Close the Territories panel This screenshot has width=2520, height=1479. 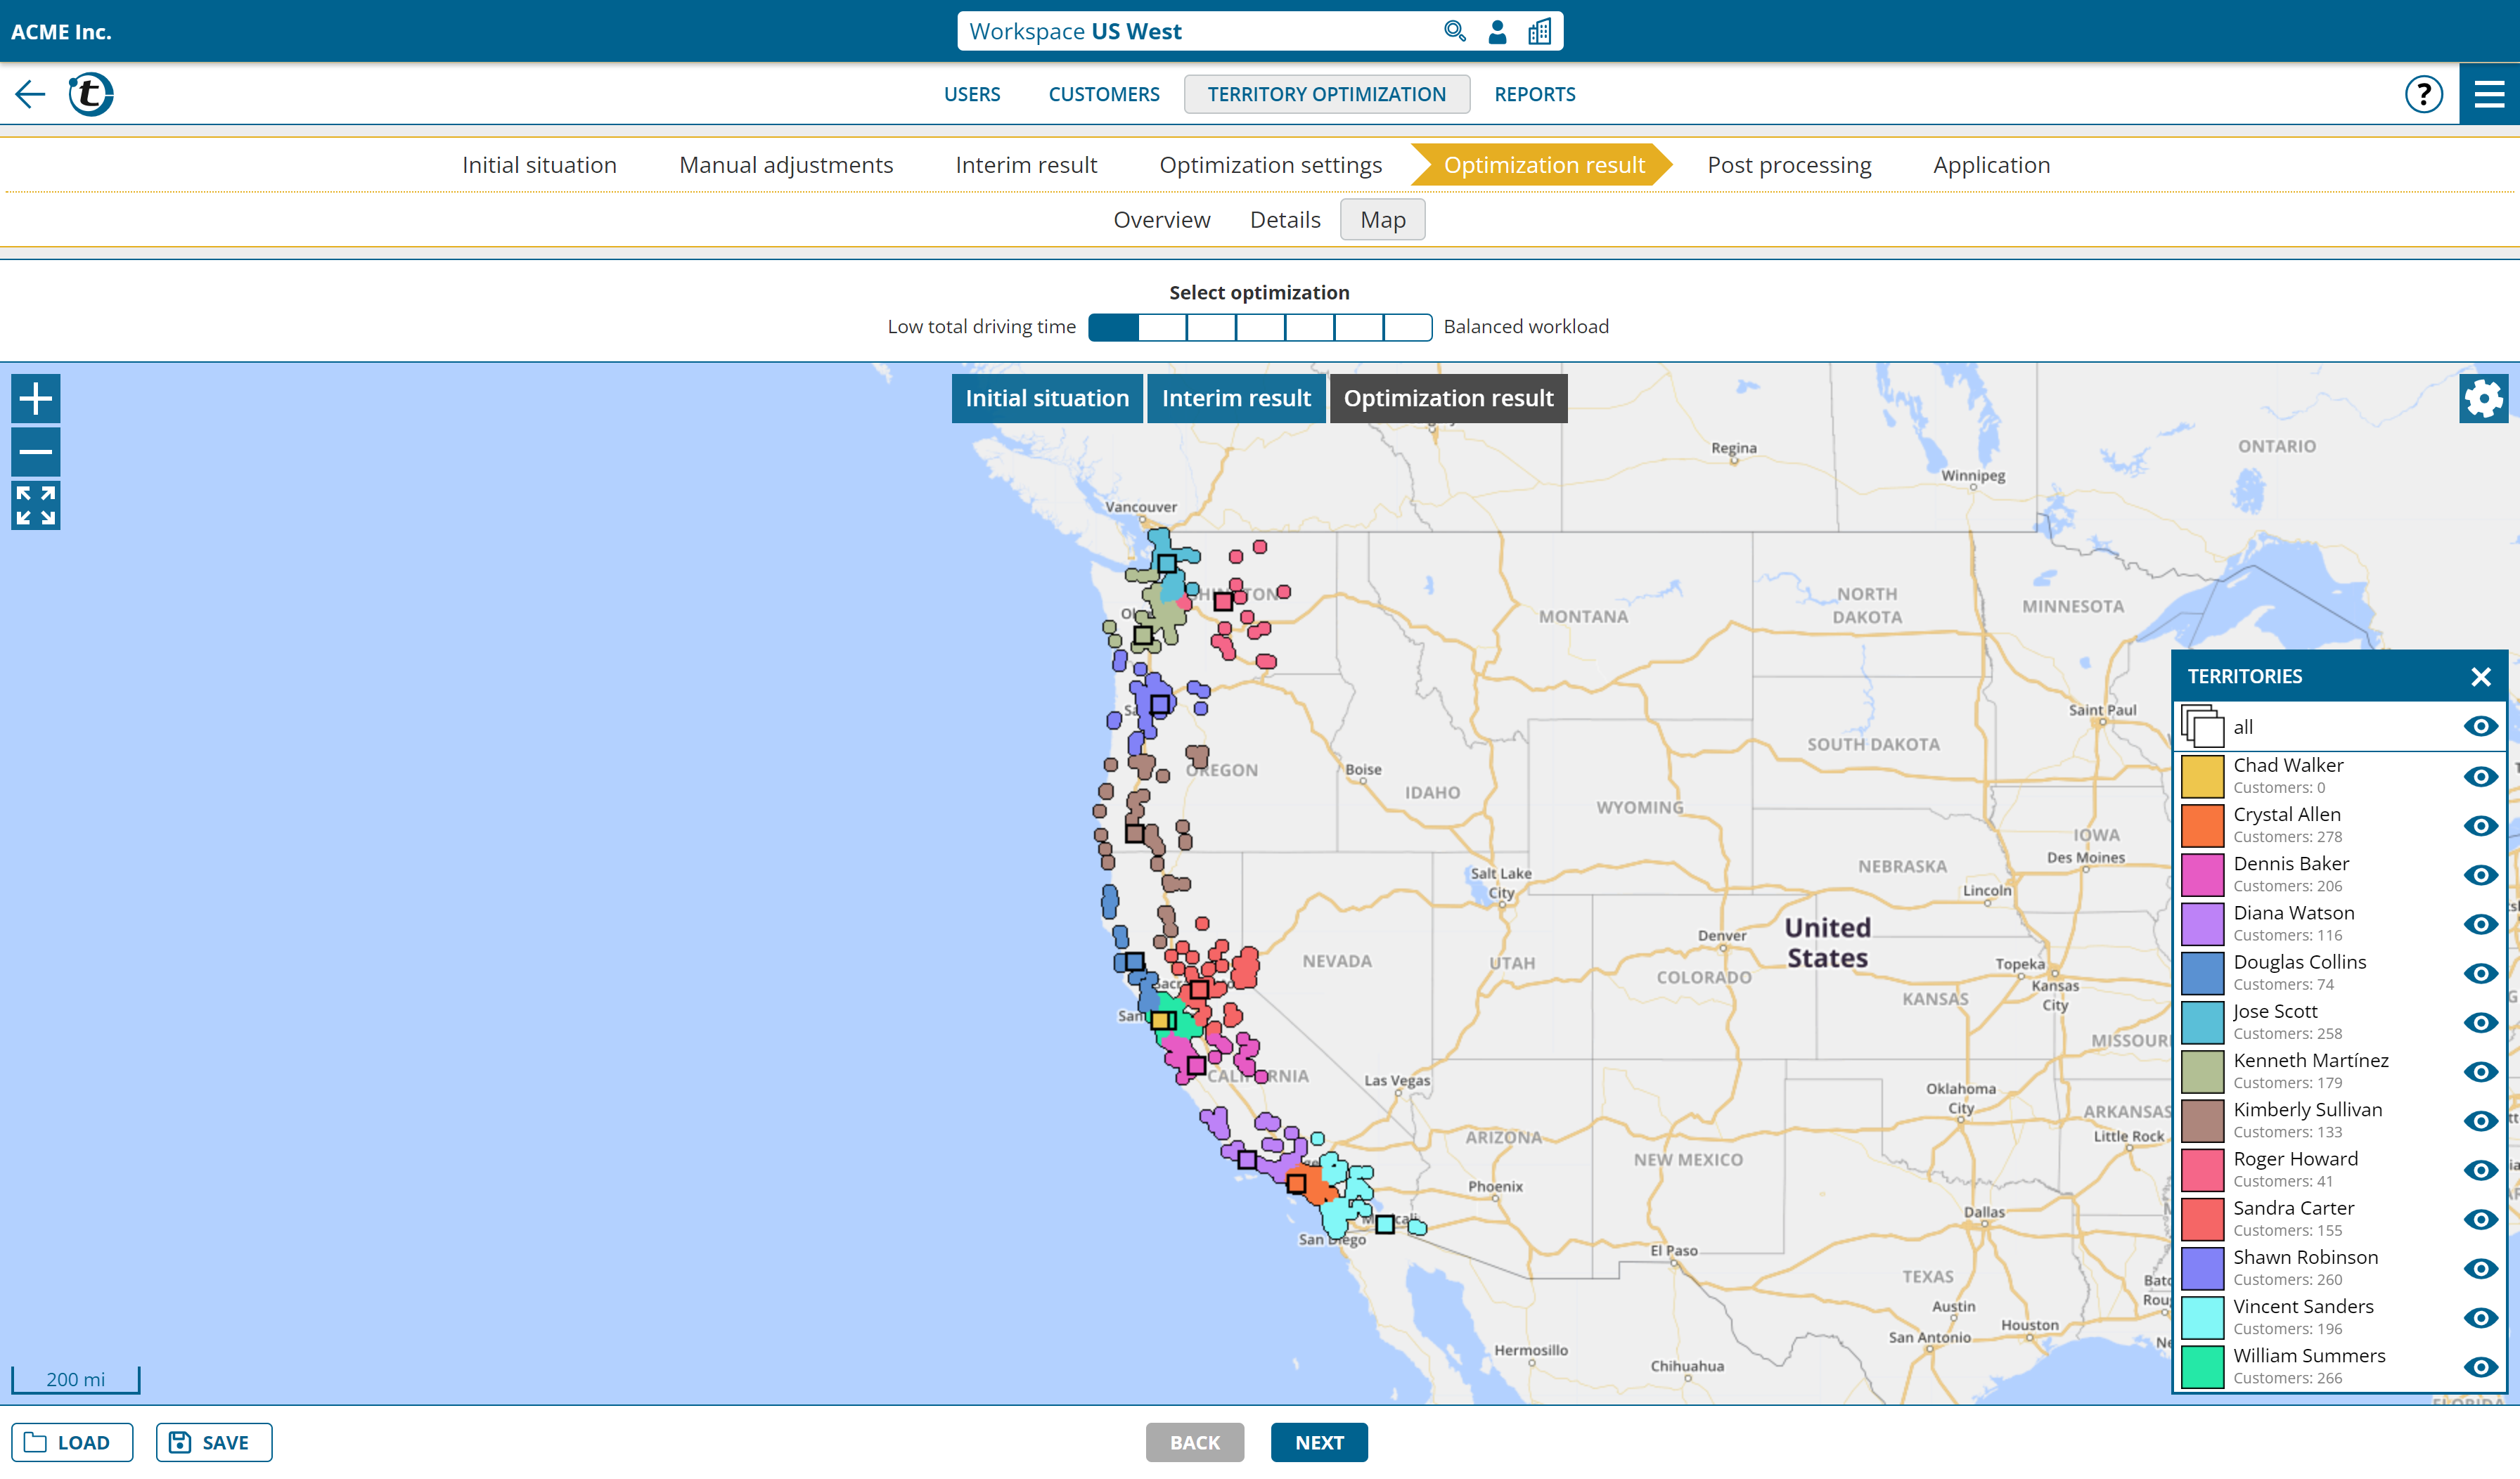(2481, 677)
